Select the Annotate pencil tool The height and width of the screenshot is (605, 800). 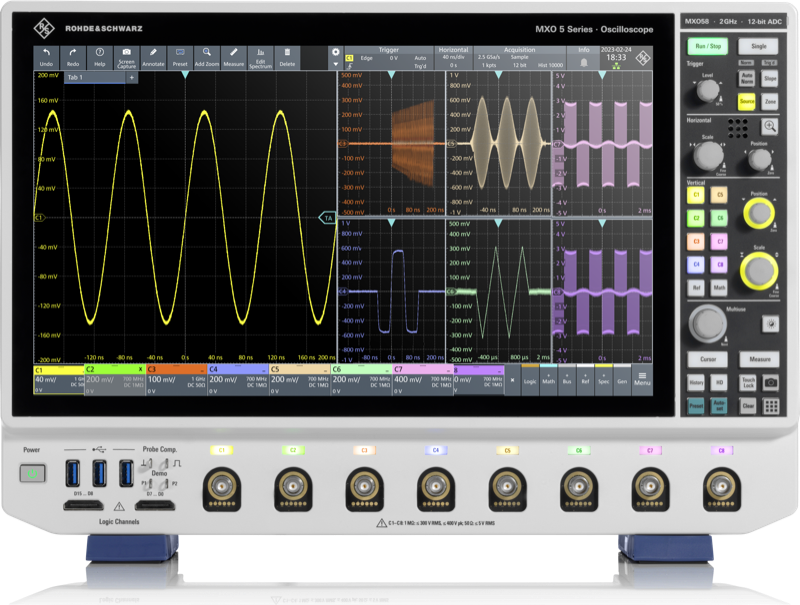click(153, 56)
